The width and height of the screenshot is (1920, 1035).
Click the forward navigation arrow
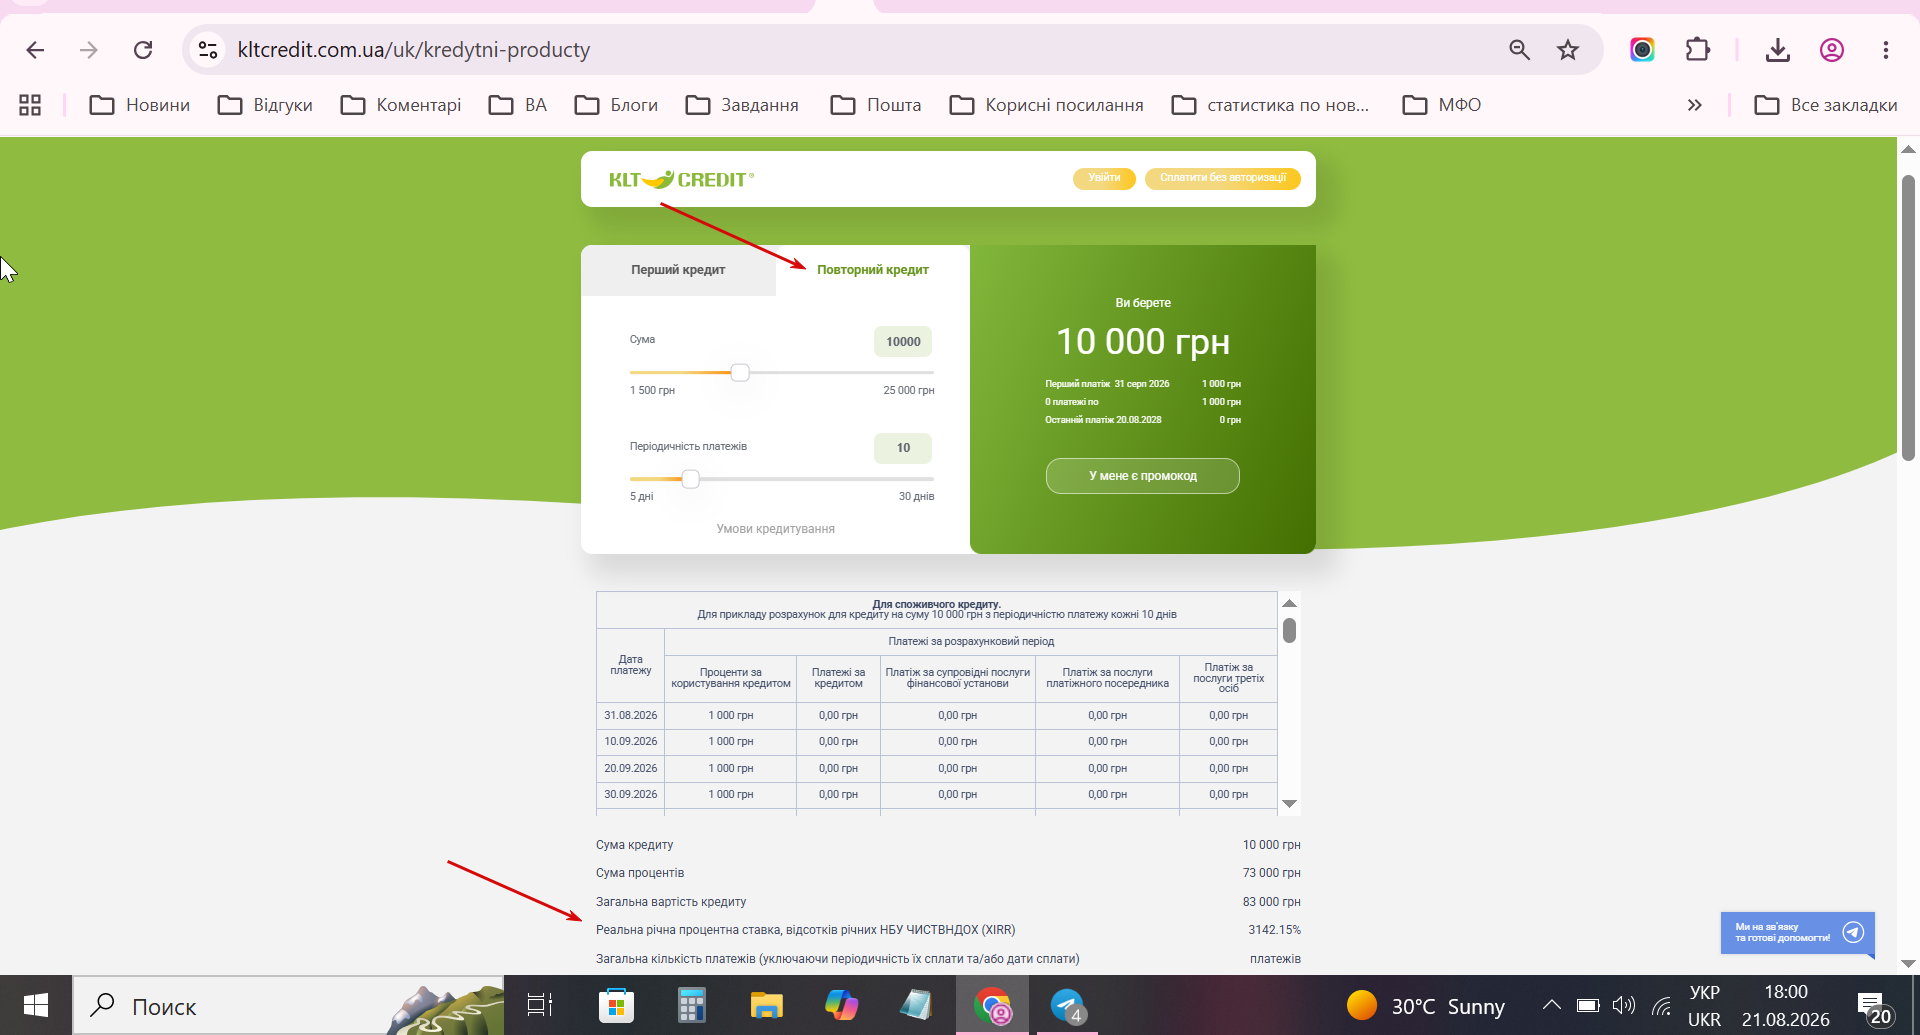pyautogui.click(x=89, y=50)
